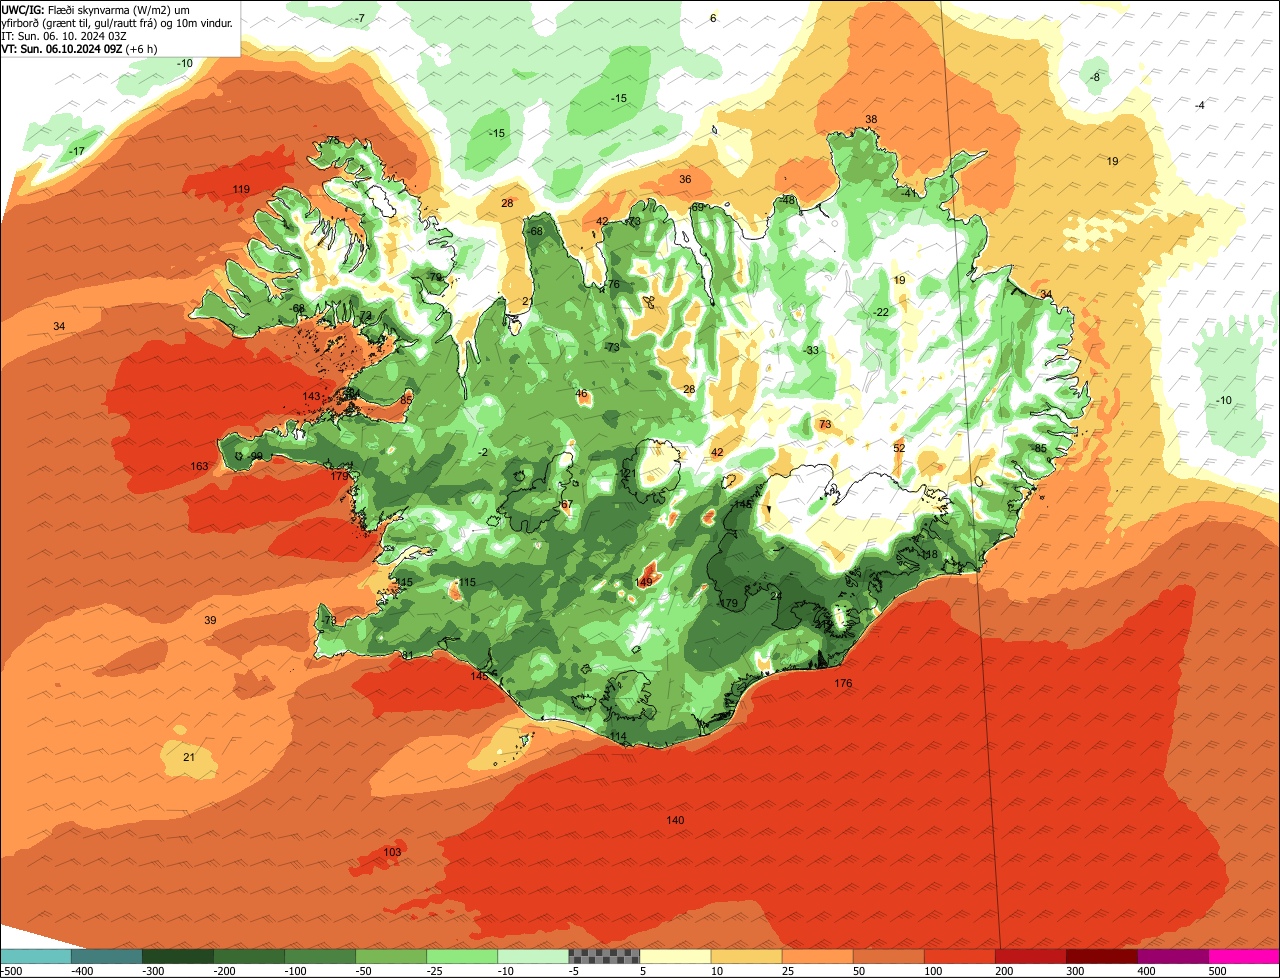Click the '-5' legend label
This screenshot has height=978, width=1280.
[x=575, y=970]
